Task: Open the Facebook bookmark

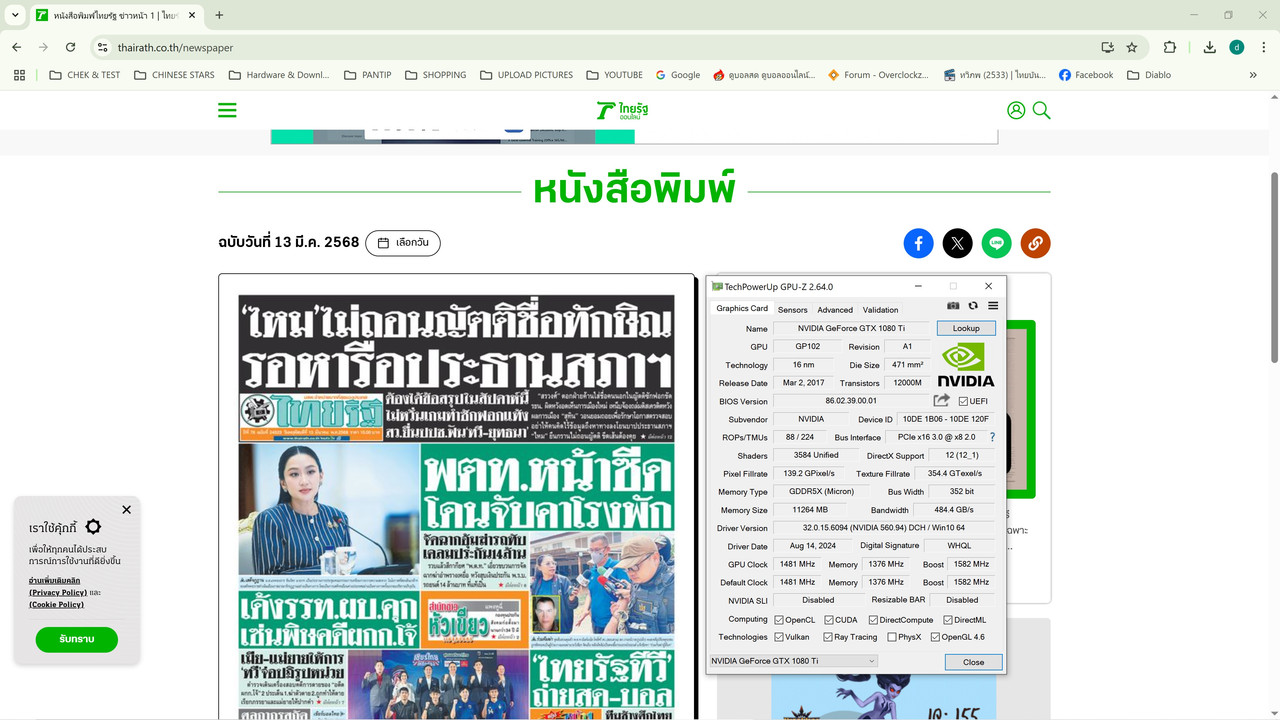Action: 1086,75
